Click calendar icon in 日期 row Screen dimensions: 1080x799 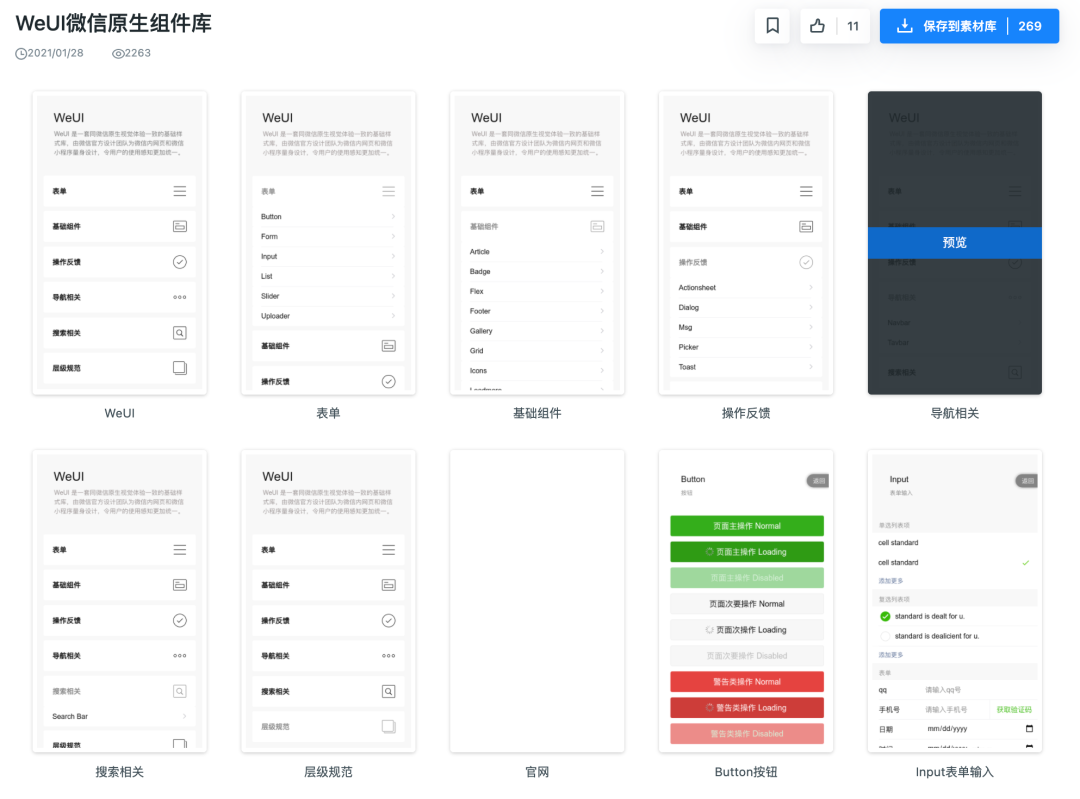point(1029,729)
